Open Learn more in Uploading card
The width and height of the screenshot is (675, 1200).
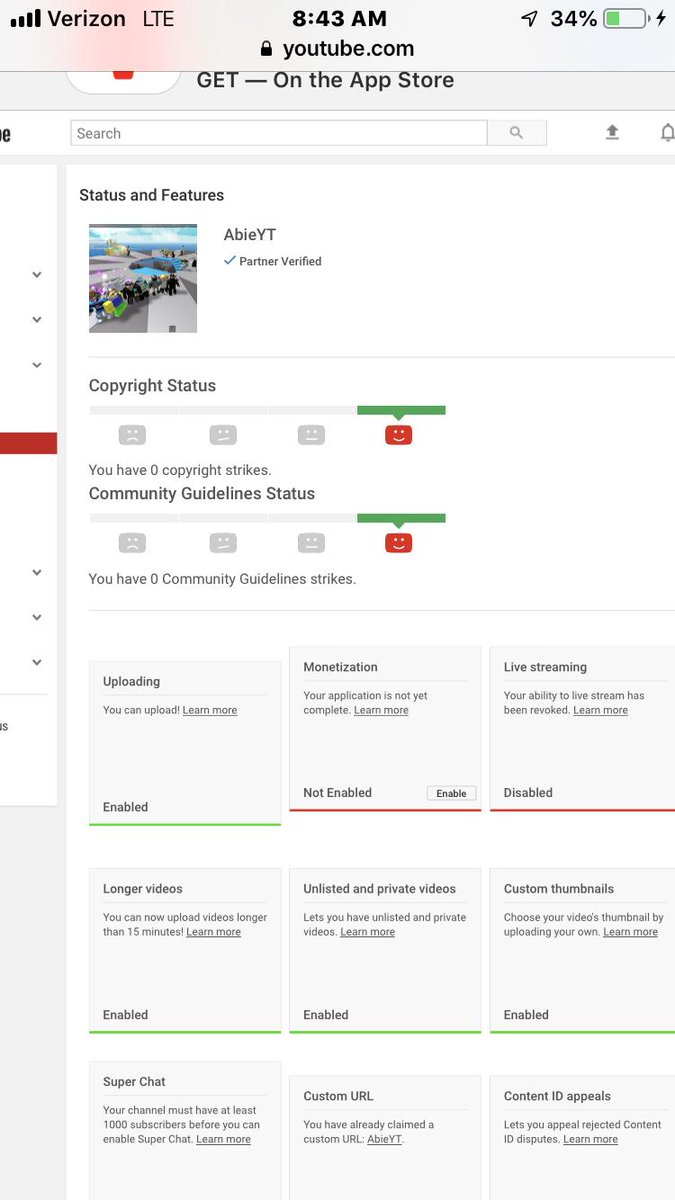[210, 710]
